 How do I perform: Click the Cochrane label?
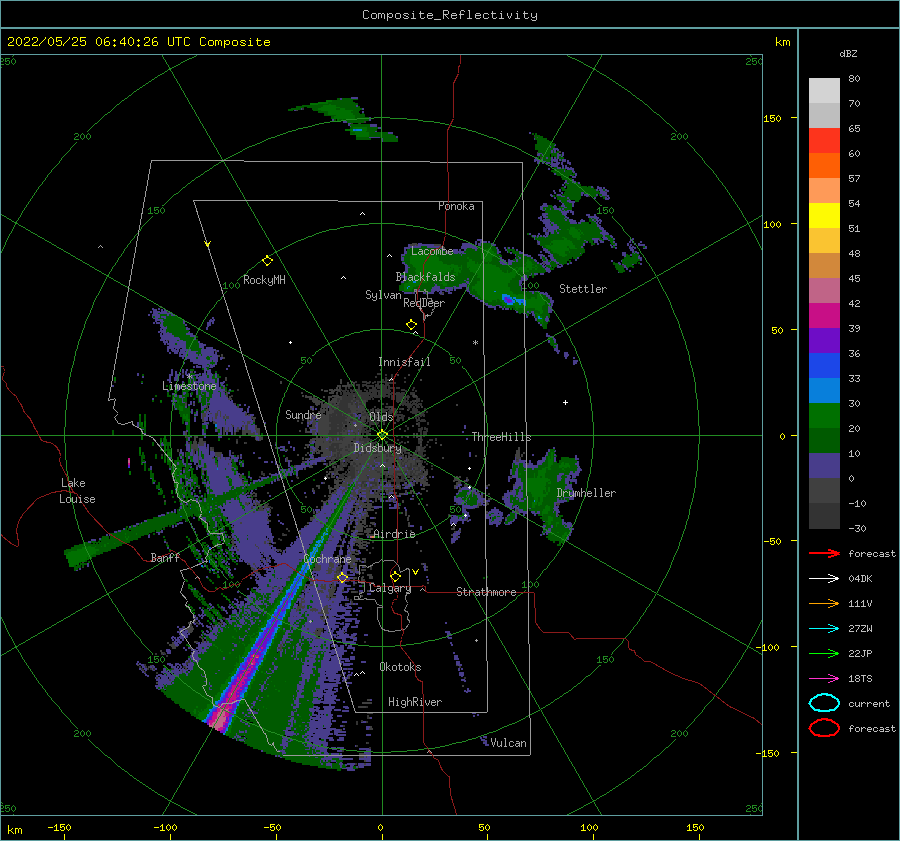(x=327, y=559)
